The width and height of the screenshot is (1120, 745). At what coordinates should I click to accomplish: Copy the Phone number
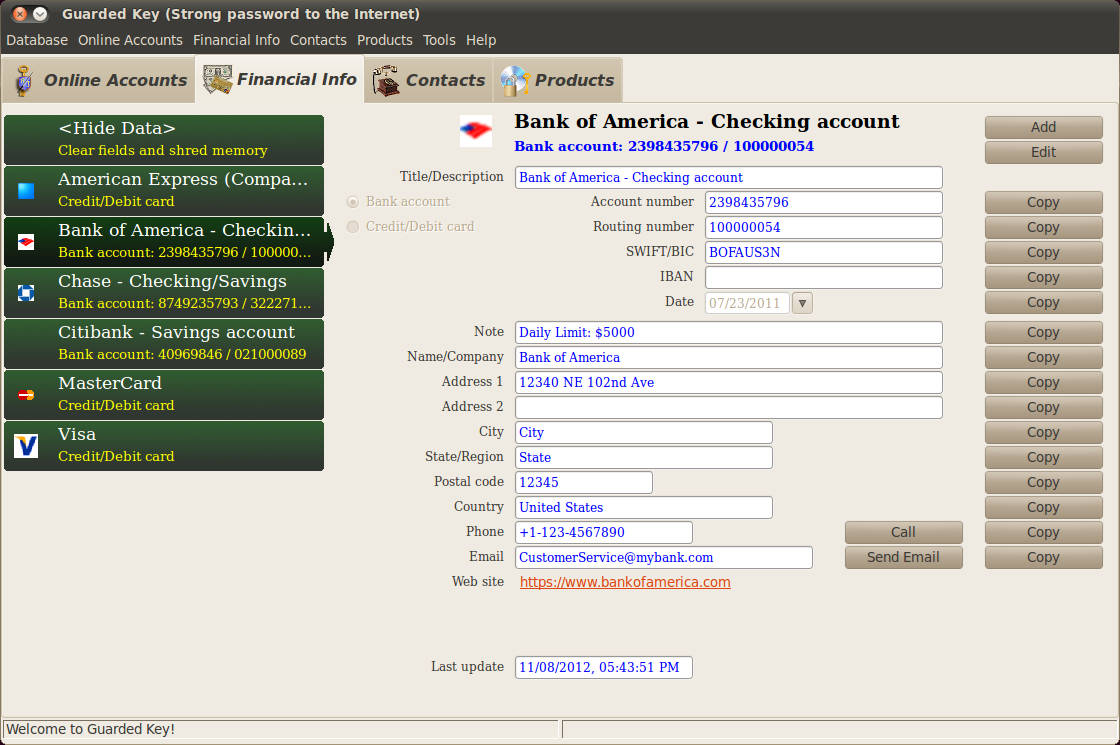pyautogui.click(x=1043, y=532)
